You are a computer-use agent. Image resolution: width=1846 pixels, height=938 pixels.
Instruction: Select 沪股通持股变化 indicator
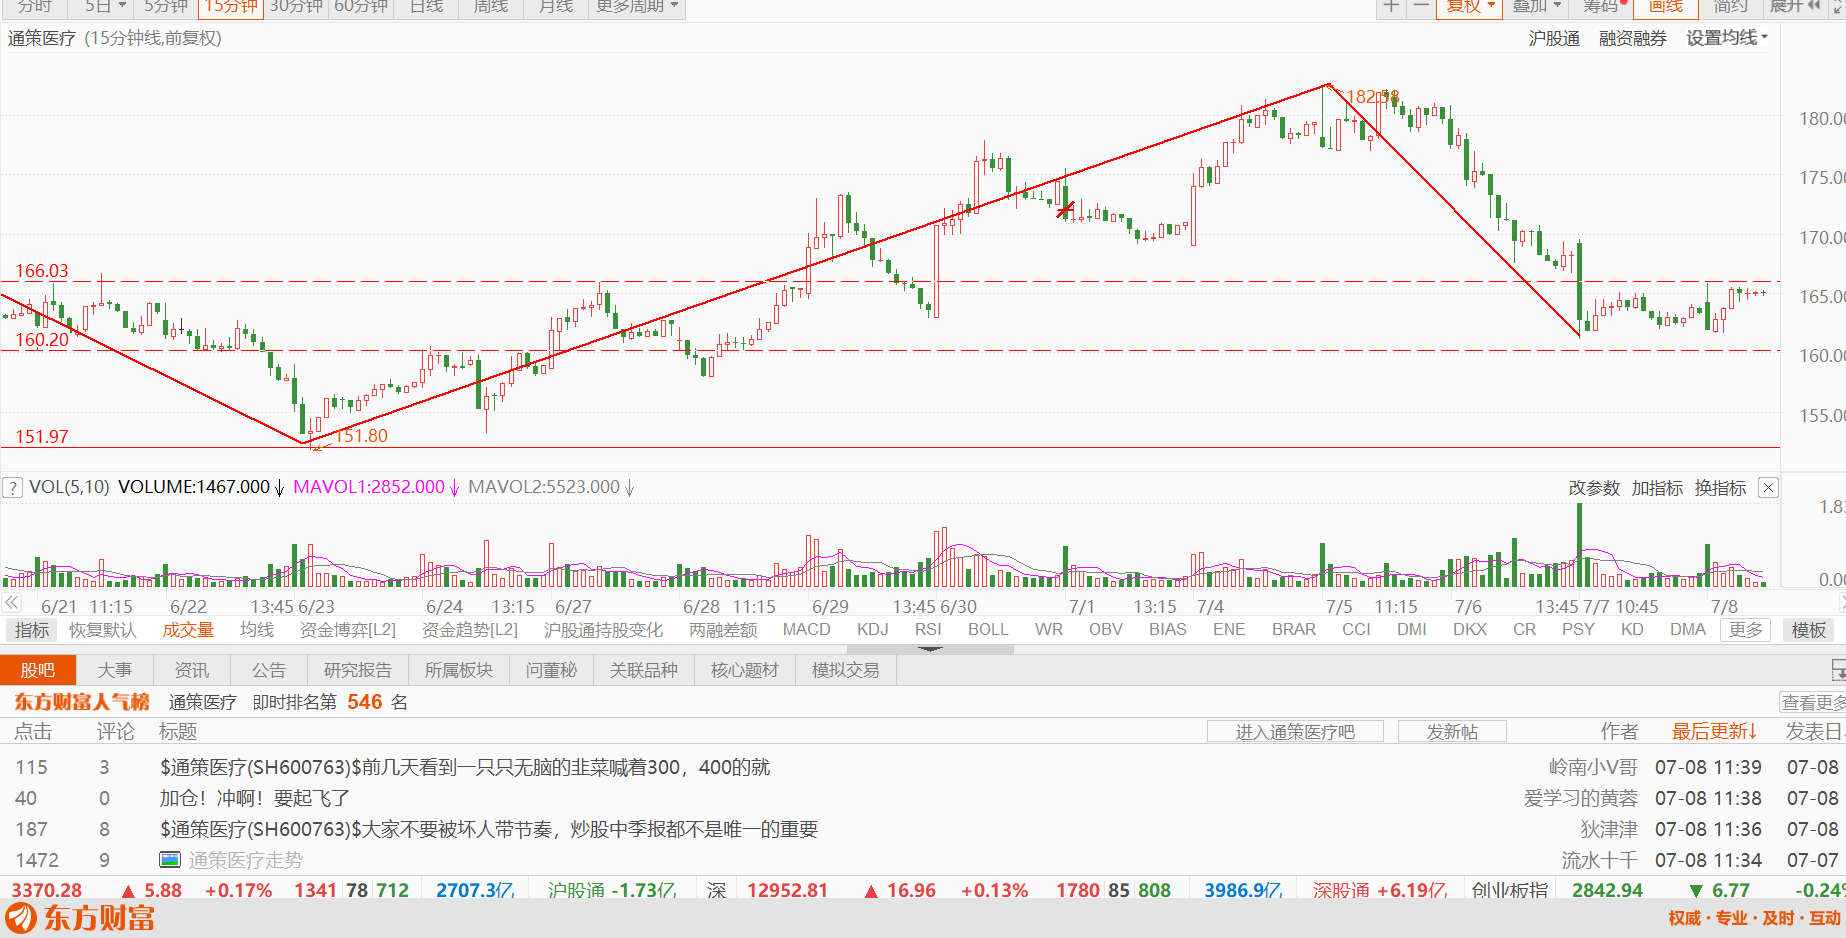pyautogui.click(x=603, y=630)
